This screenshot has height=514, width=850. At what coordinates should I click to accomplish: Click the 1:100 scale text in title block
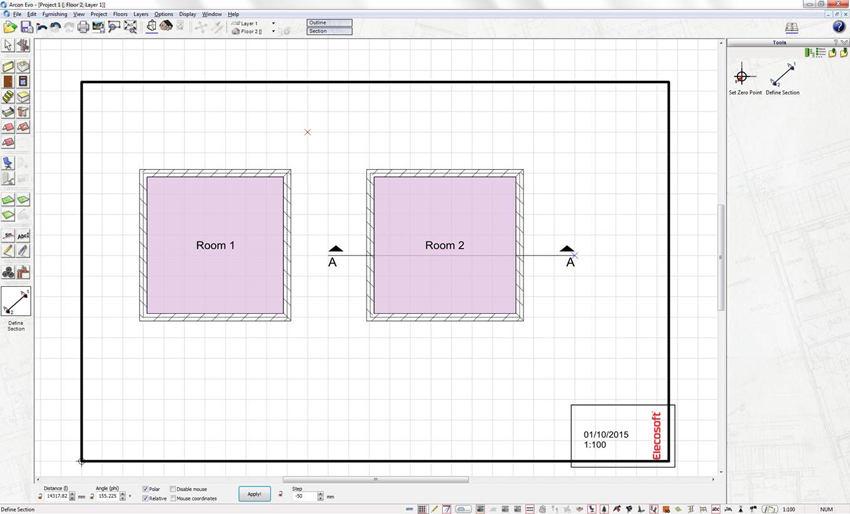[595, 445]
